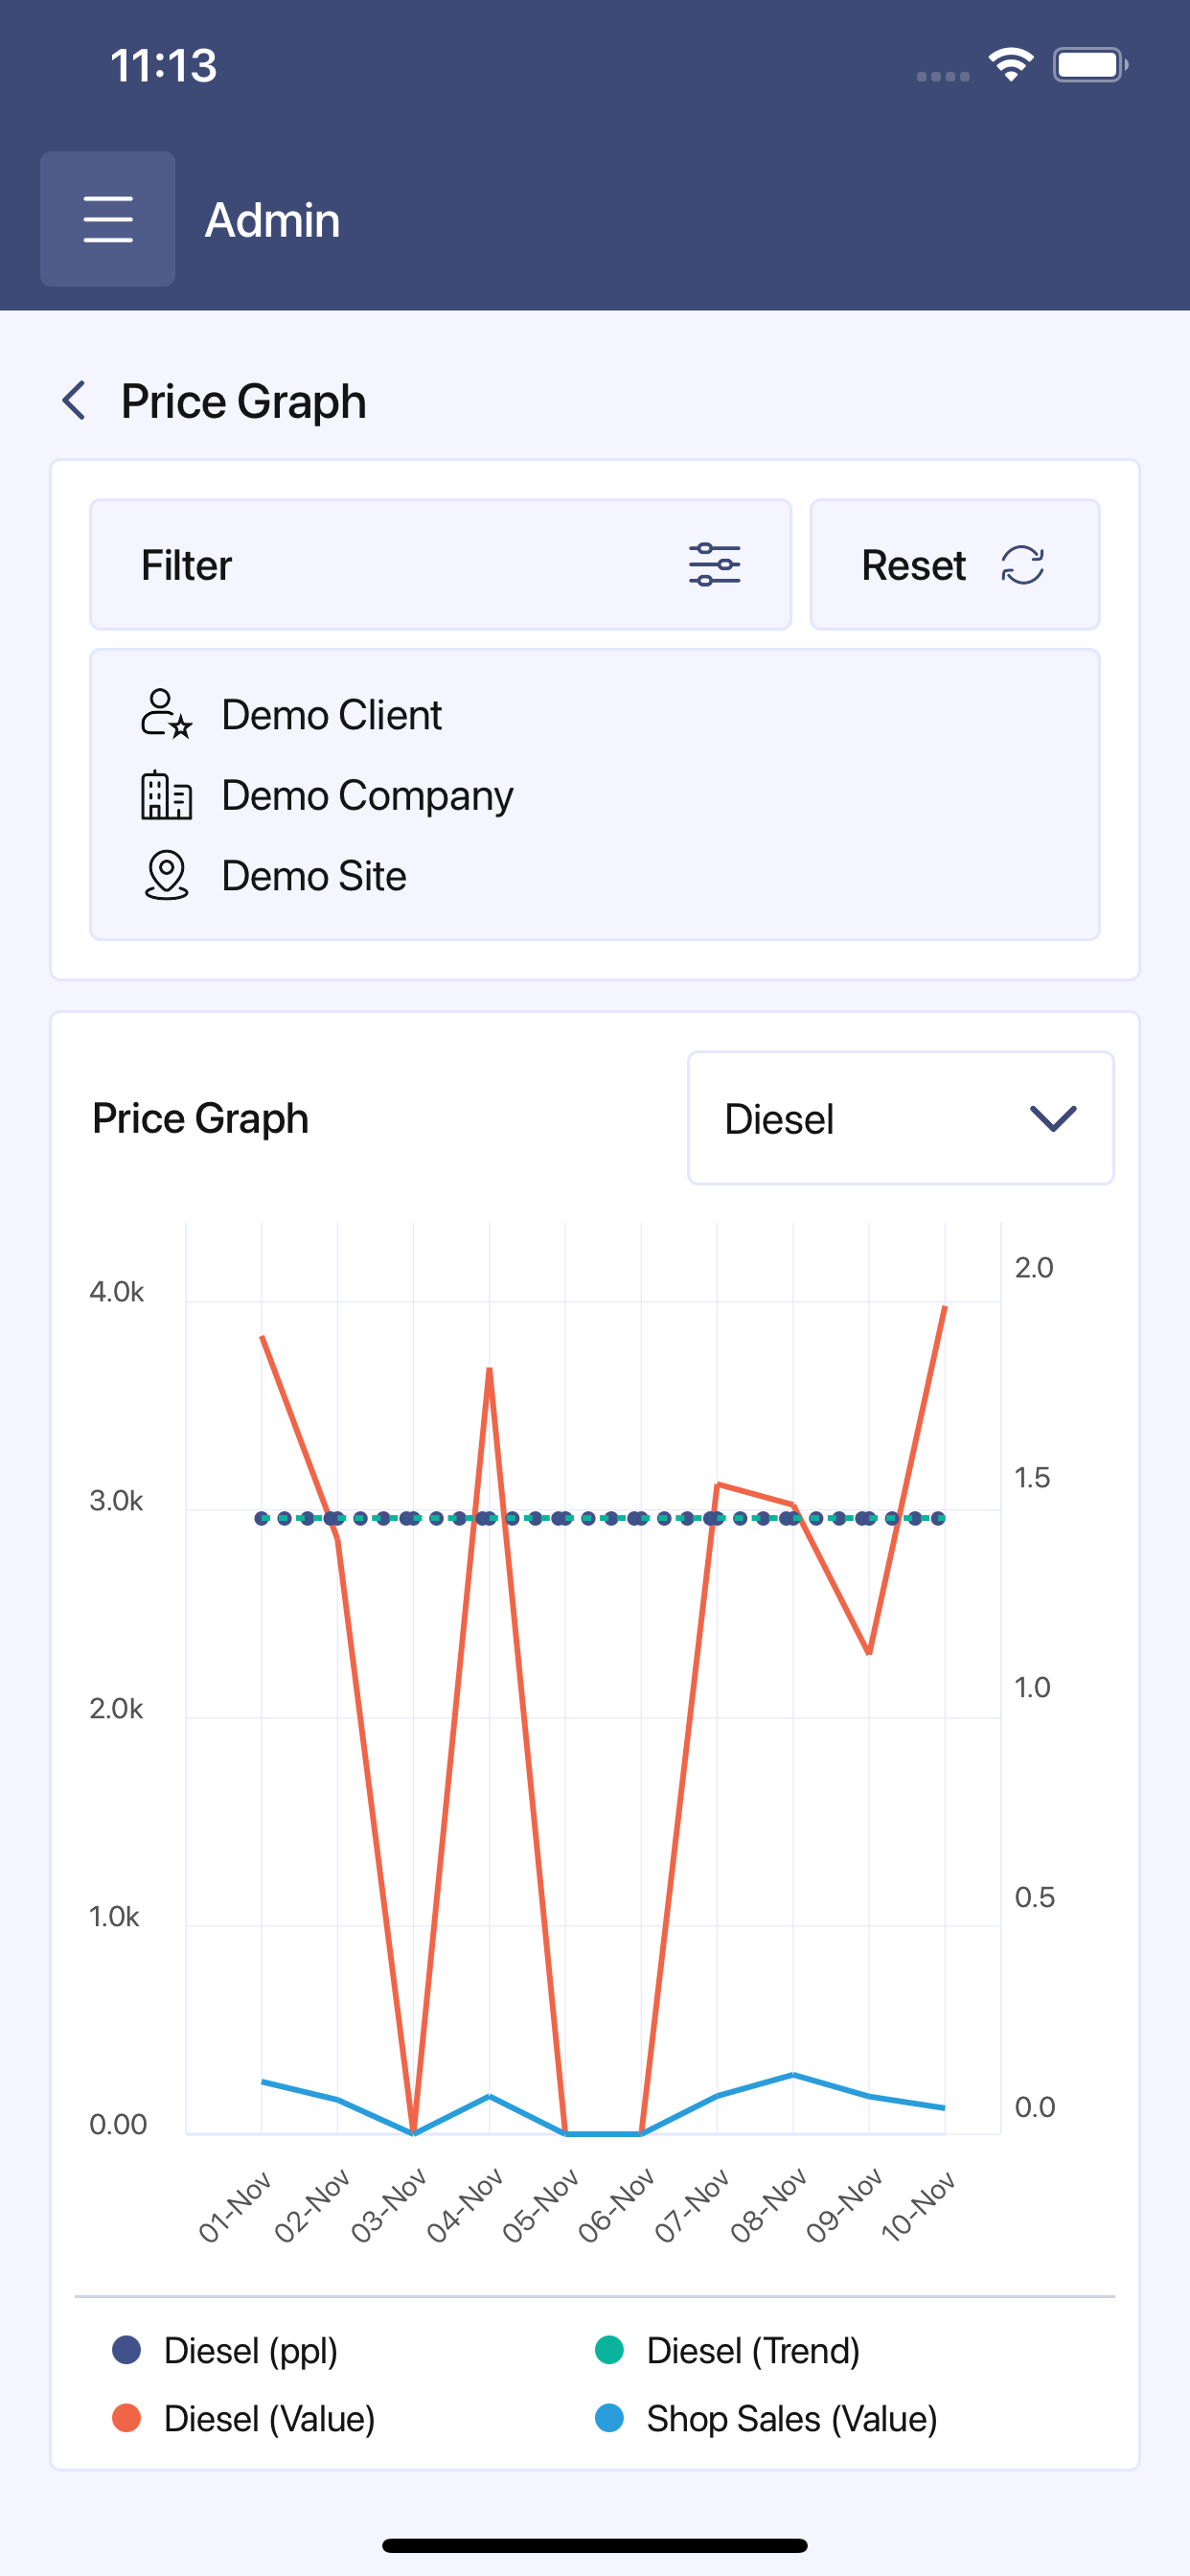Go back using the Price Graph chevron

(74, 401)
